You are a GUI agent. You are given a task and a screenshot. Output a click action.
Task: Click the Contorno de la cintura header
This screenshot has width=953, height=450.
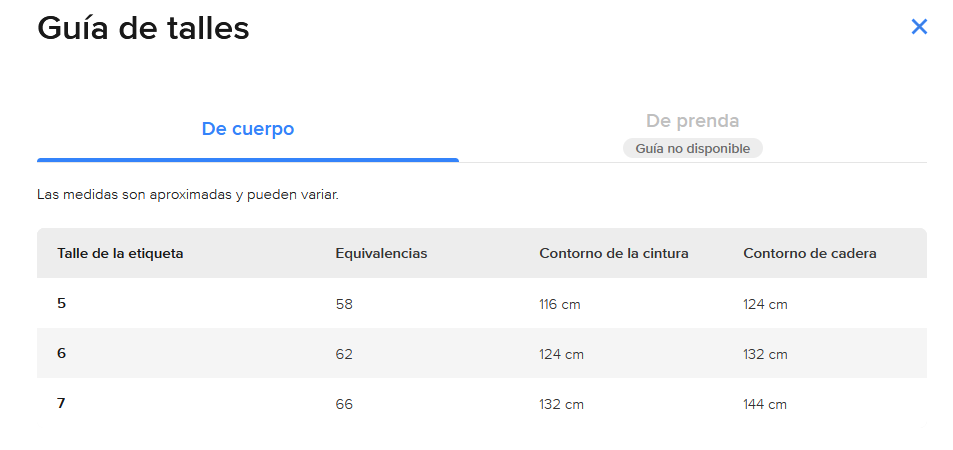click(613, 253)
